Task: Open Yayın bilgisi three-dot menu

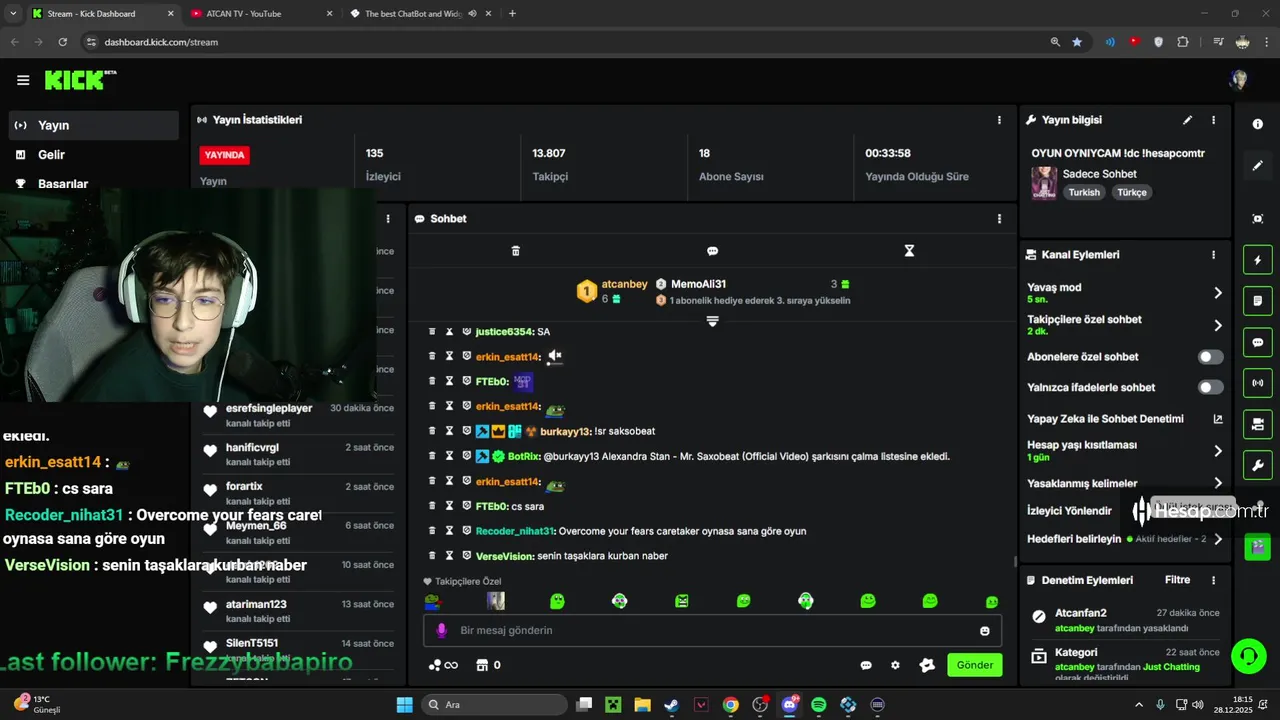Action: [1214, 120]
